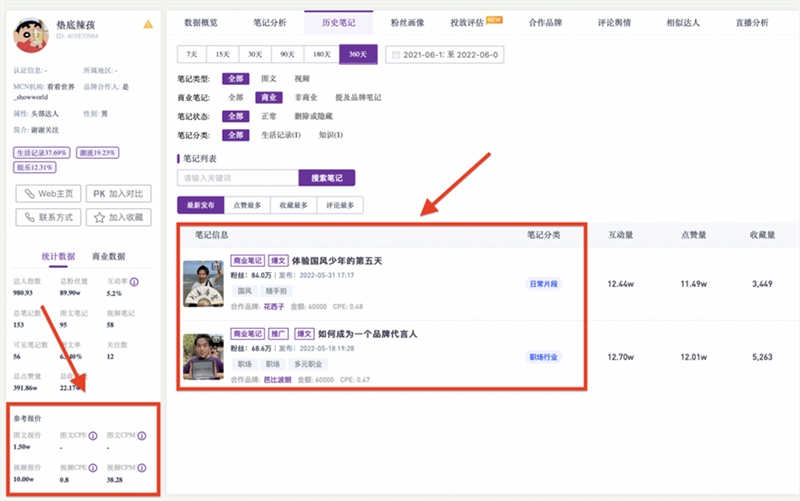
Task: Click the note keyword search field
Action: pos(238,178)
